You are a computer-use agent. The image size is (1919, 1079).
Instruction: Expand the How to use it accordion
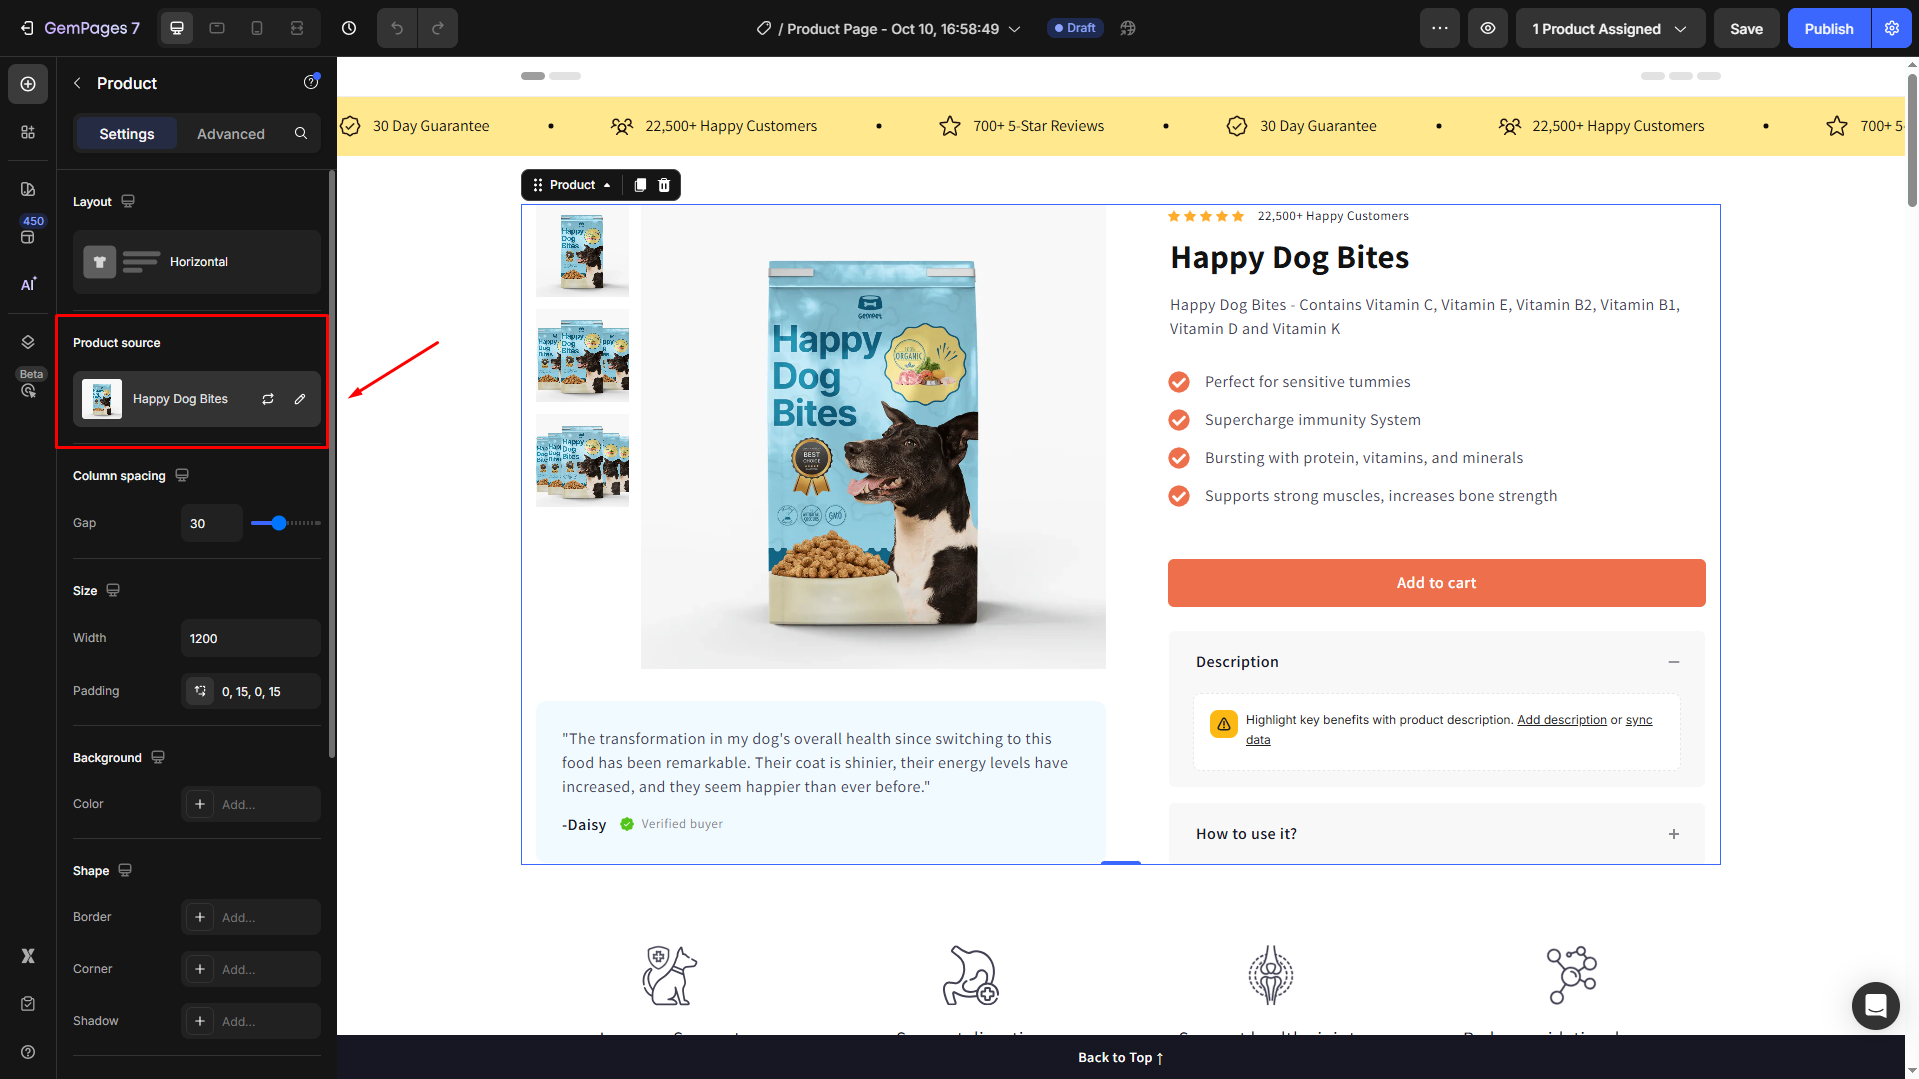(x=1674, y=834)
